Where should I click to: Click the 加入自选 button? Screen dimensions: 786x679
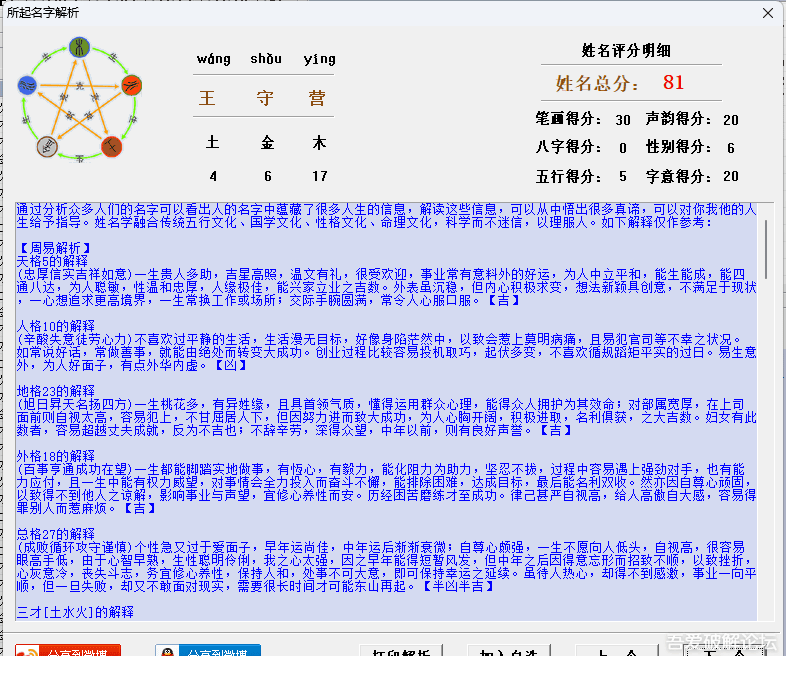(x=509, y=651)
